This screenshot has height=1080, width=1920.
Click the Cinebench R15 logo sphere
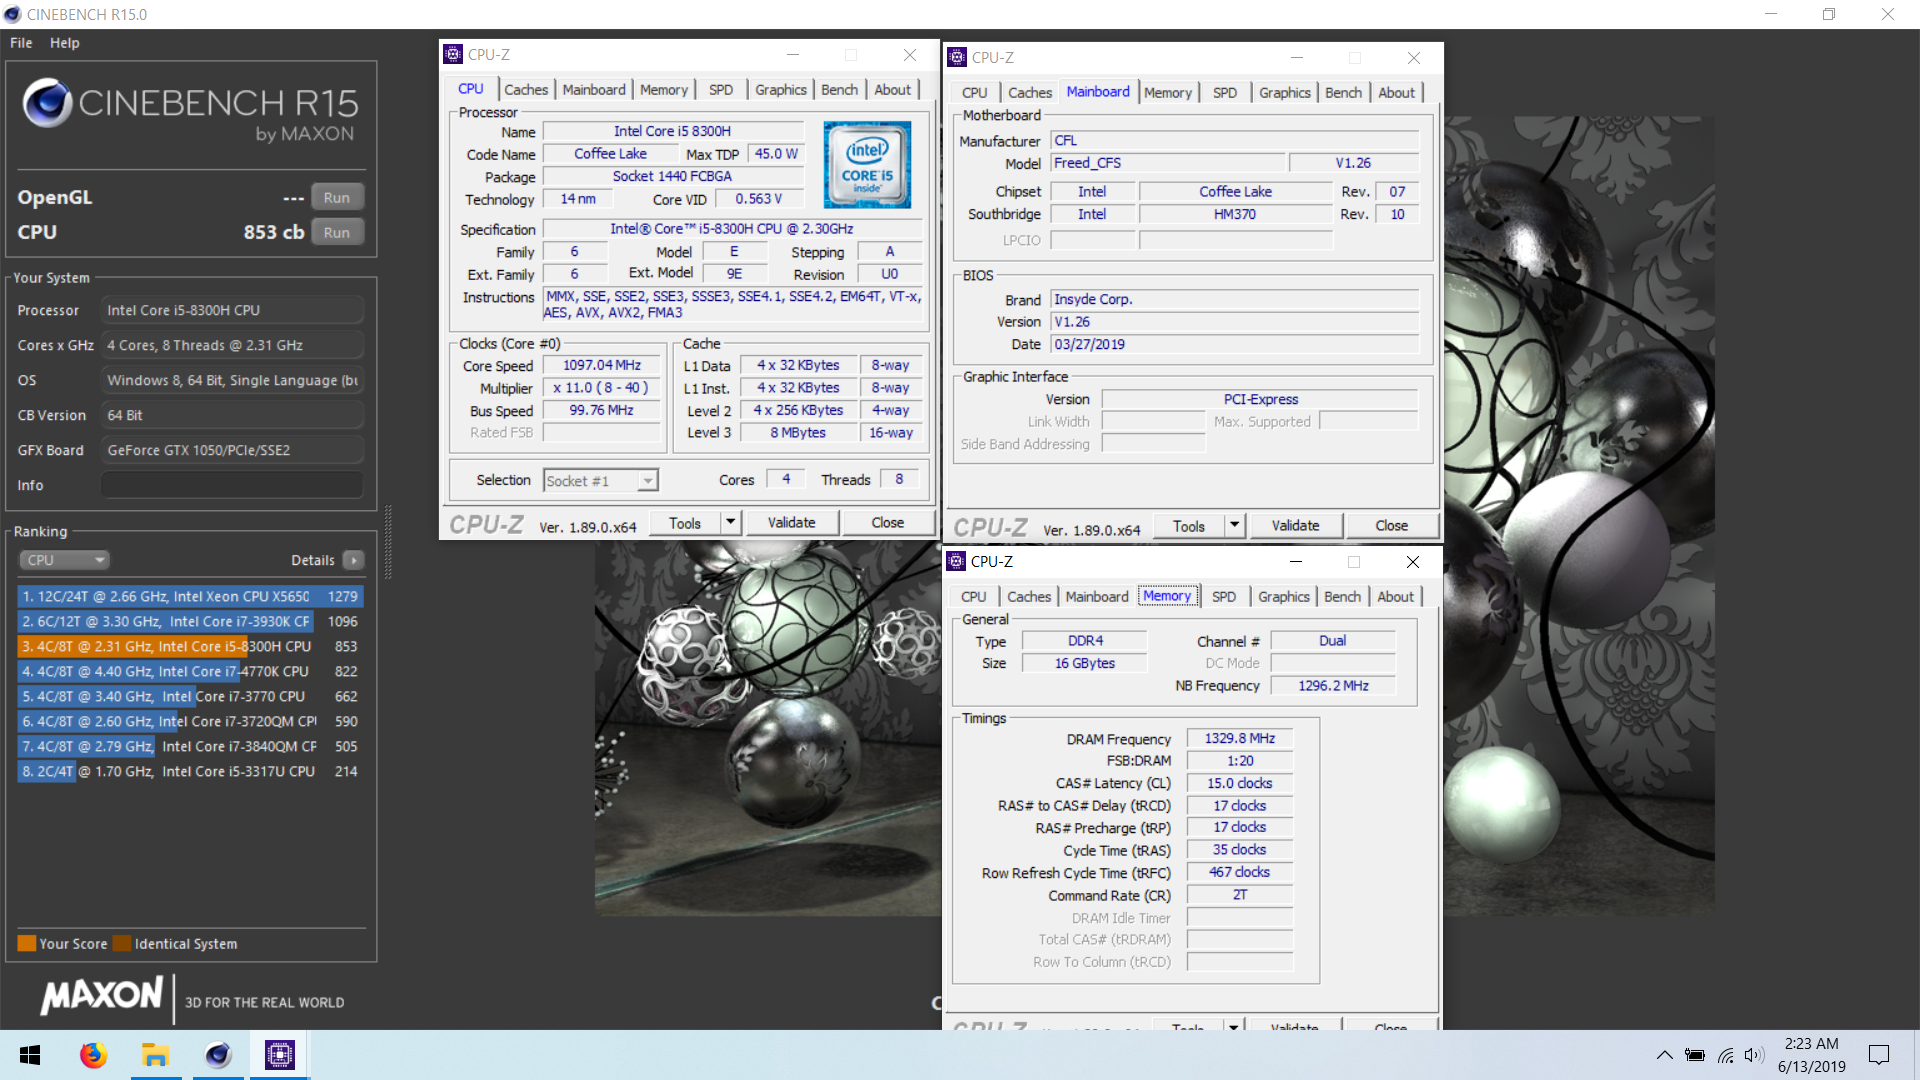pyautogui.click(x=47, y=103)
